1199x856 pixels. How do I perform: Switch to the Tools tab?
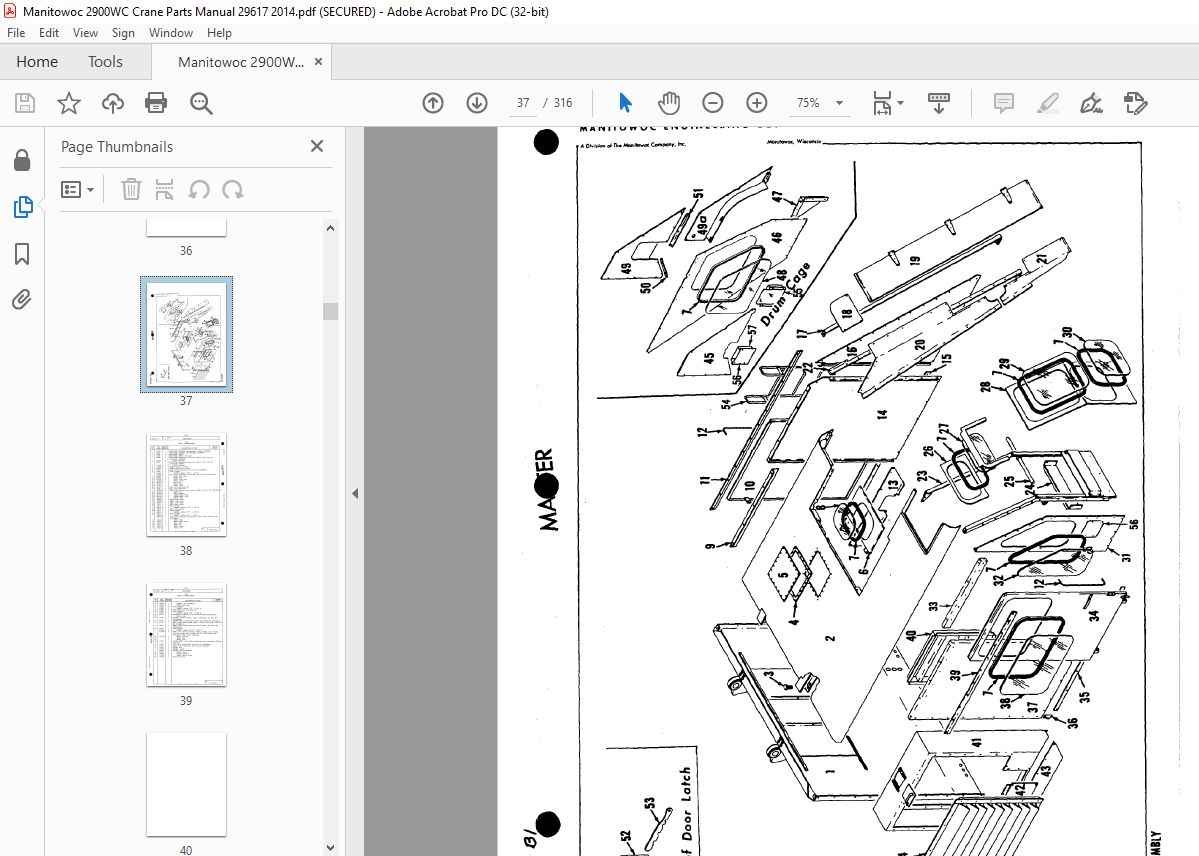click(x=105, y=61)
